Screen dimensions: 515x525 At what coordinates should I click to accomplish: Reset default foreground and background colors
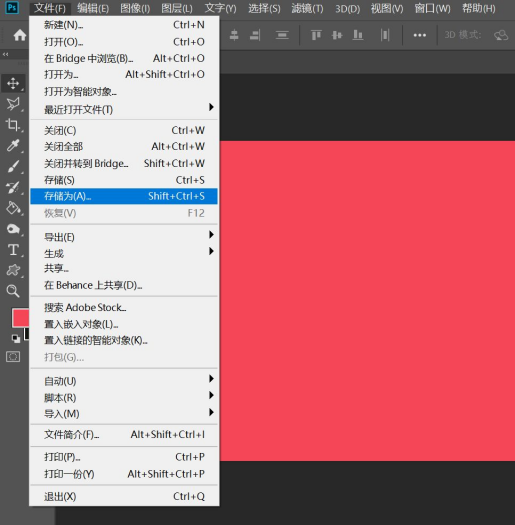[x=16, y=339]
